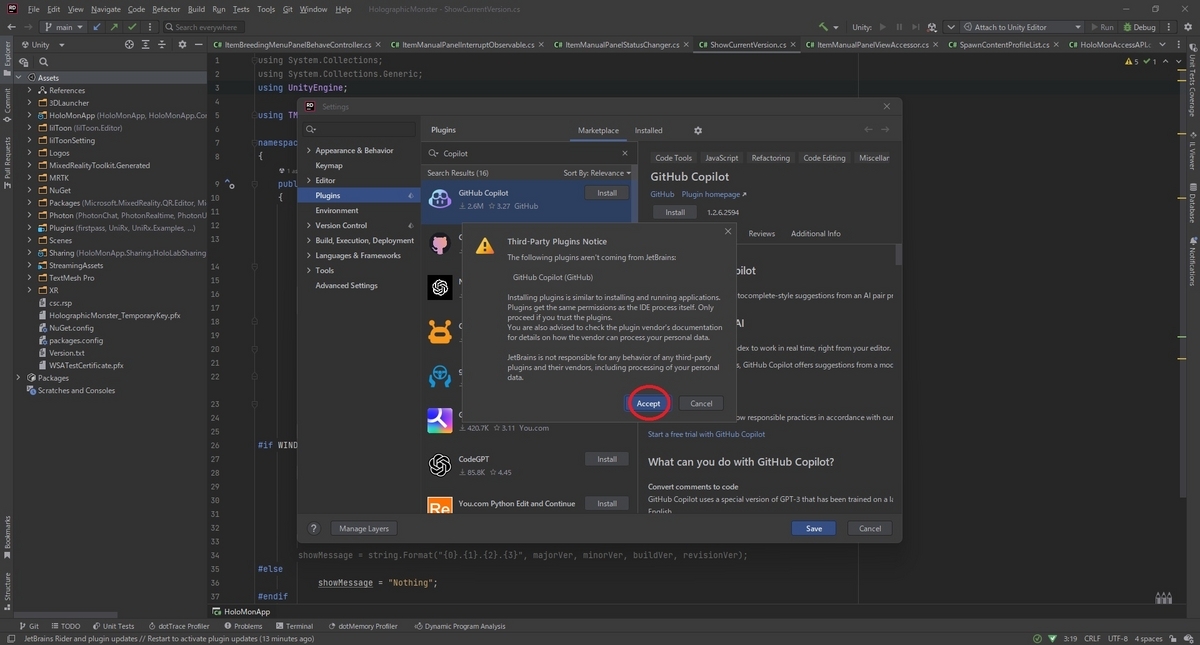The width and height of the screenshot is (1200, 645).
Task: Open the Unity view dropdown in Explorer
Action: [42, 45]
